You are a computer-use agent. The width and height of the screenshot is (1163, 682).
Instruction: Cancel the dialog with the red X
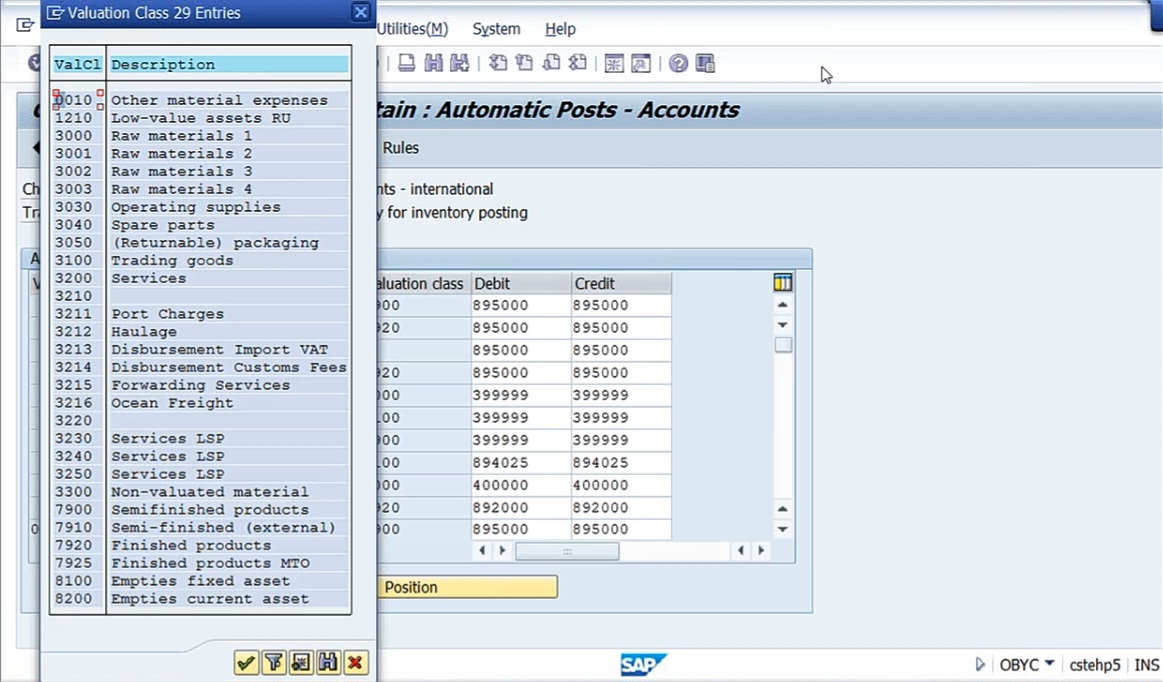[x=355, y=662]
